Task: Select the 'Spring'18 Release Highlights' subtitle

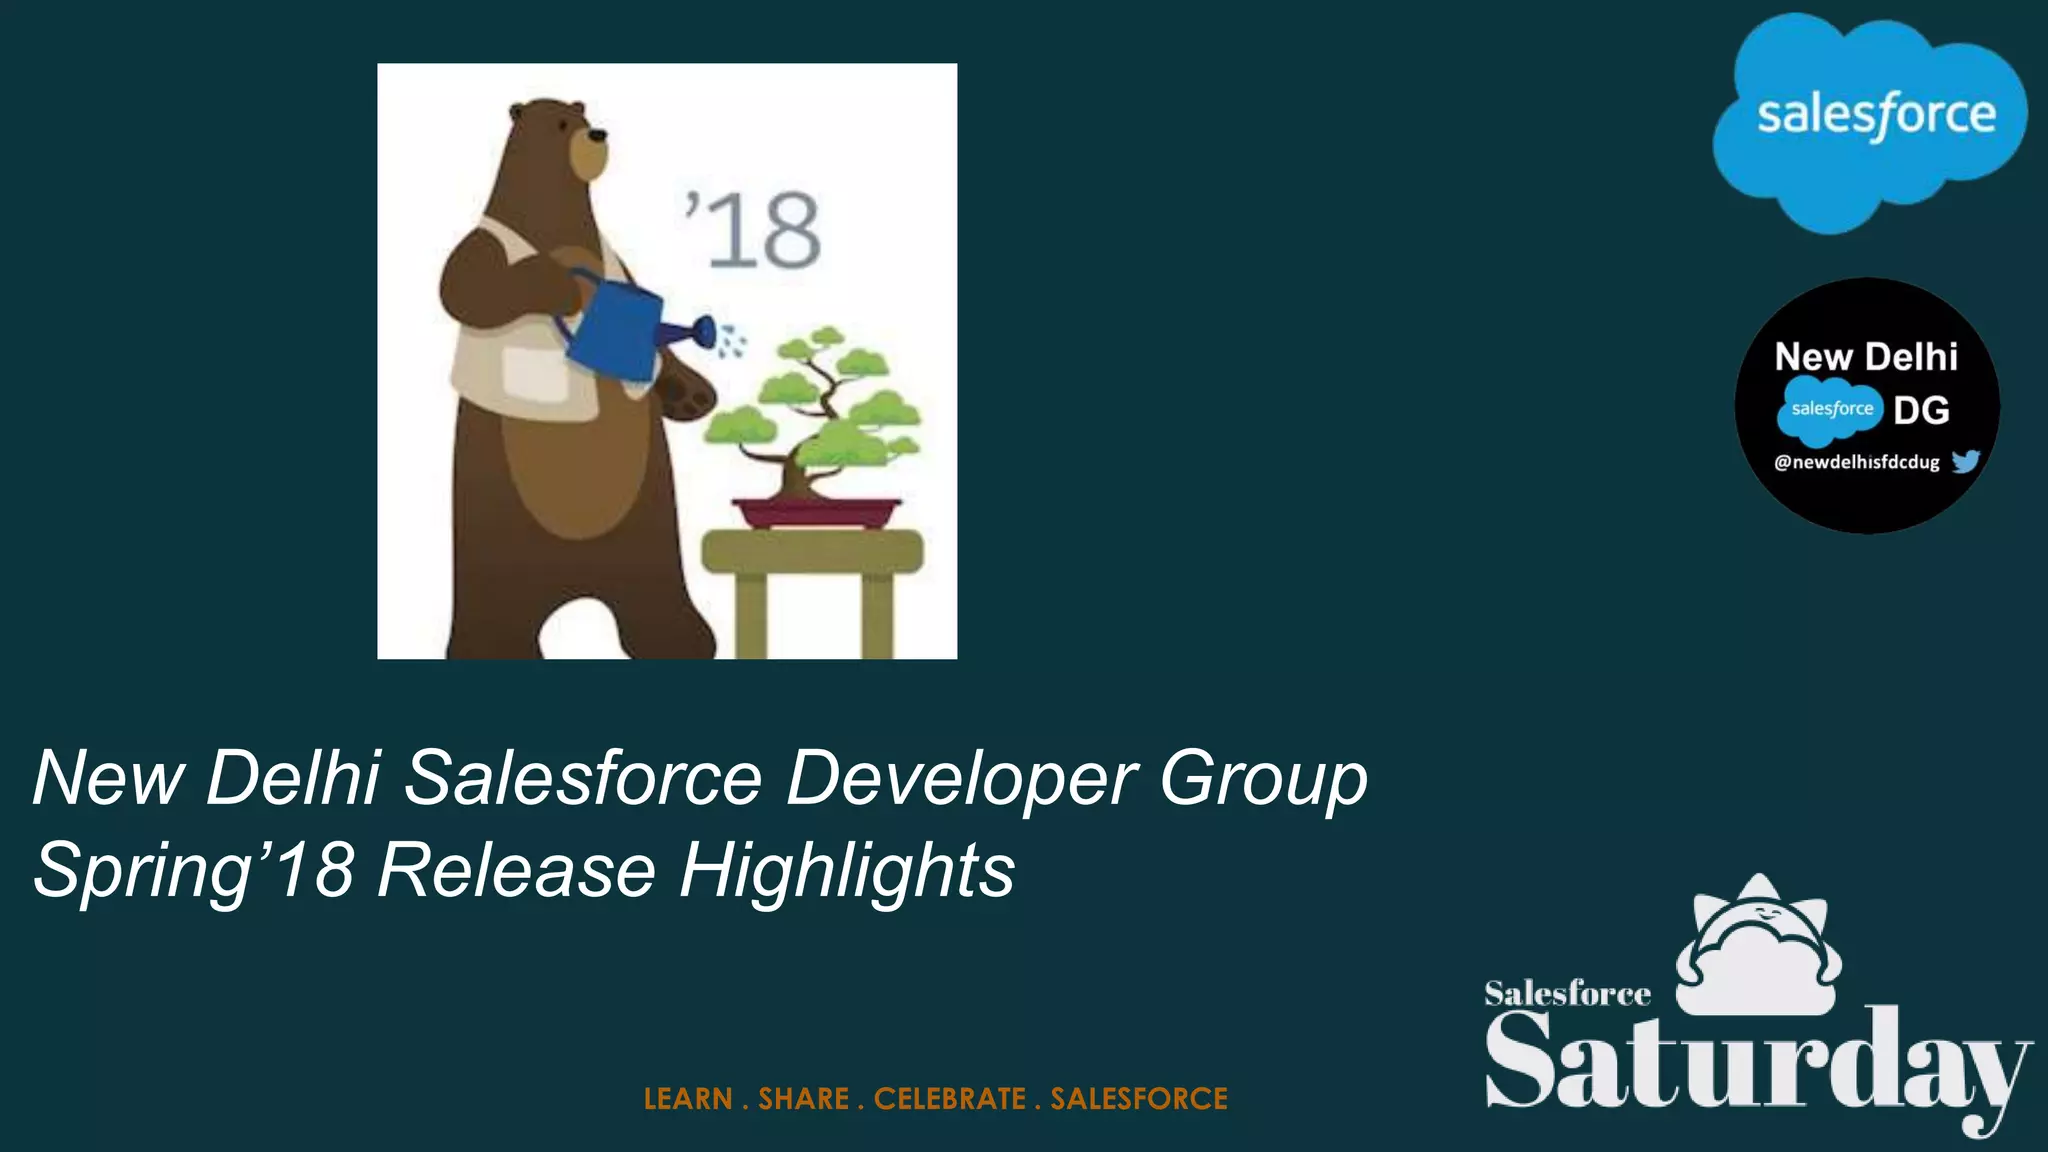Action: point(524,870)
